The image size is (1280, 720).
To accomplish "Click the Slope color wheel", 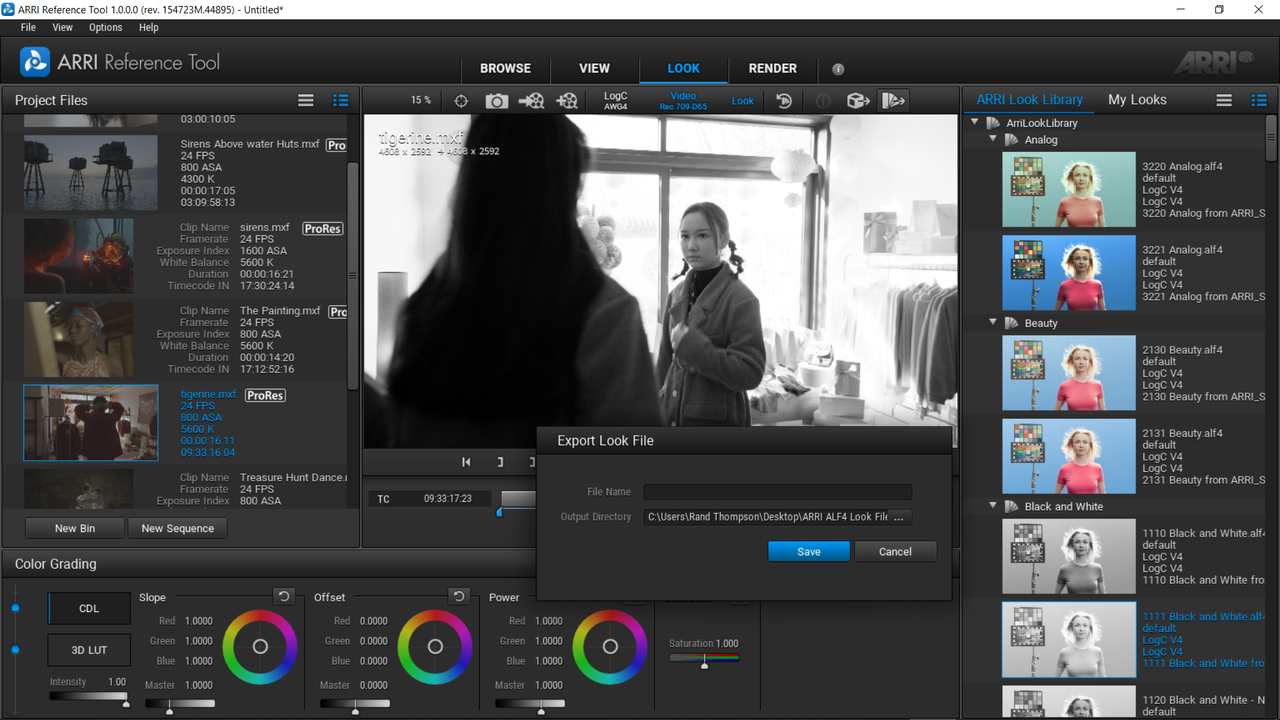I will coord(260,646).
